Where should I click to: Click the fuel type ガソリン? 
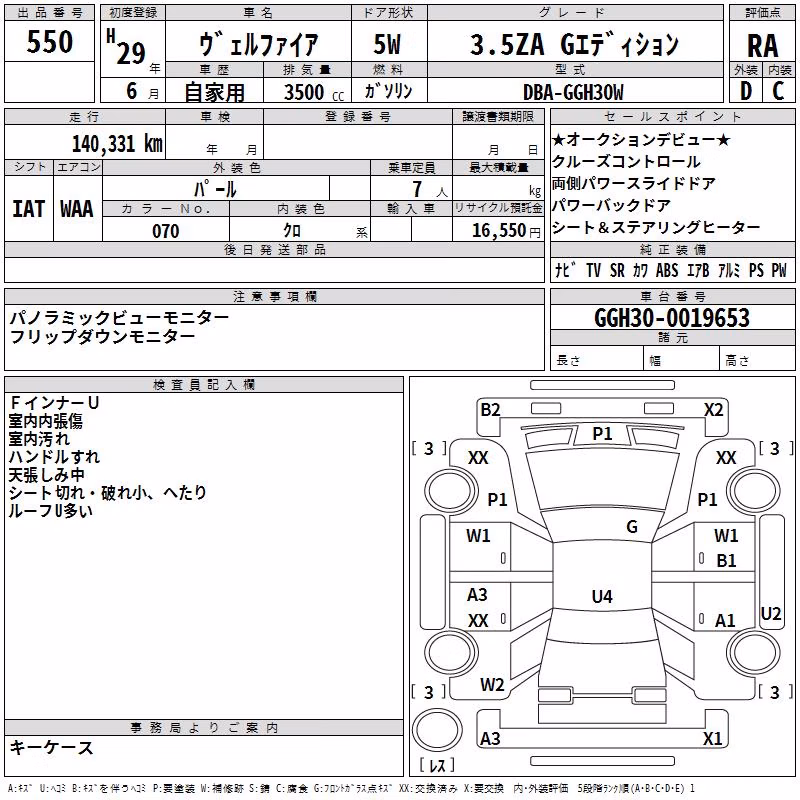(388, 91)
